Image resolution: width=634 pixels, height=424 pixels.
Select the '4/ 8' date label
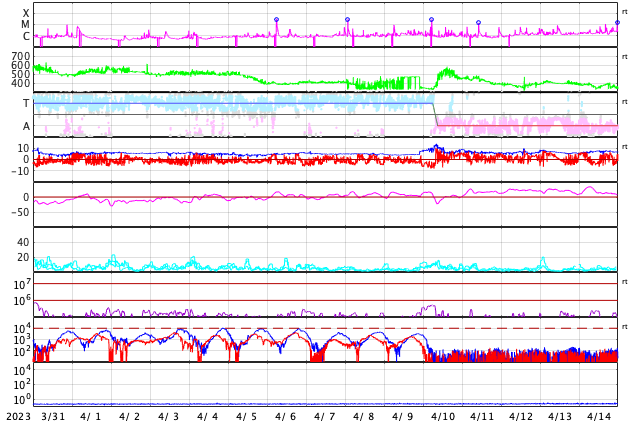[x=363, y=416]
